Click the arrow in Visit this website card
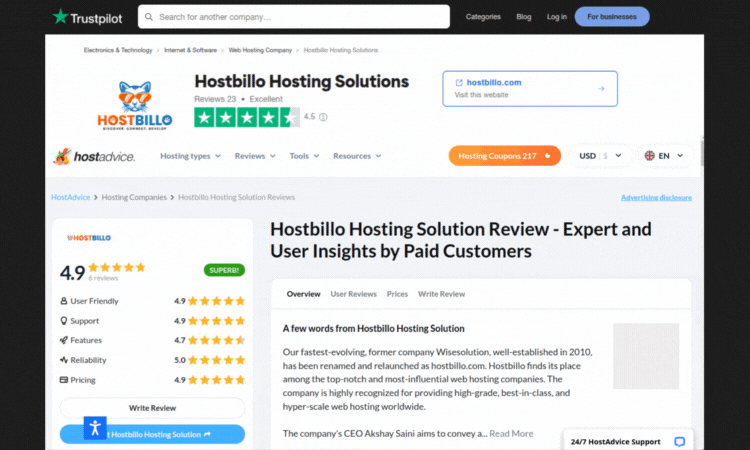The width and height of the screenshot is (750, 450). 601,89
